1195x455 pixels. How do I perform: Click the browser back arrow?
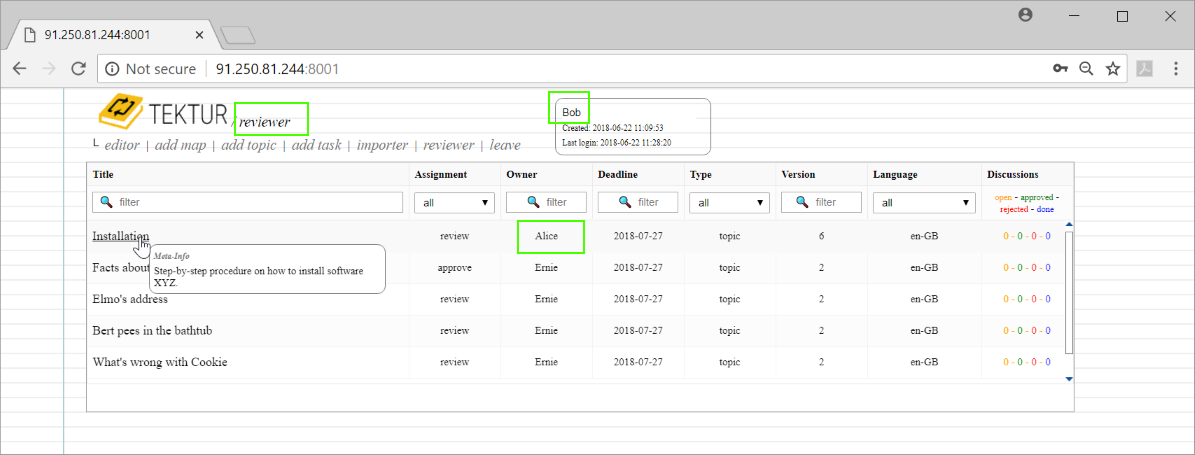click(20, 69)
